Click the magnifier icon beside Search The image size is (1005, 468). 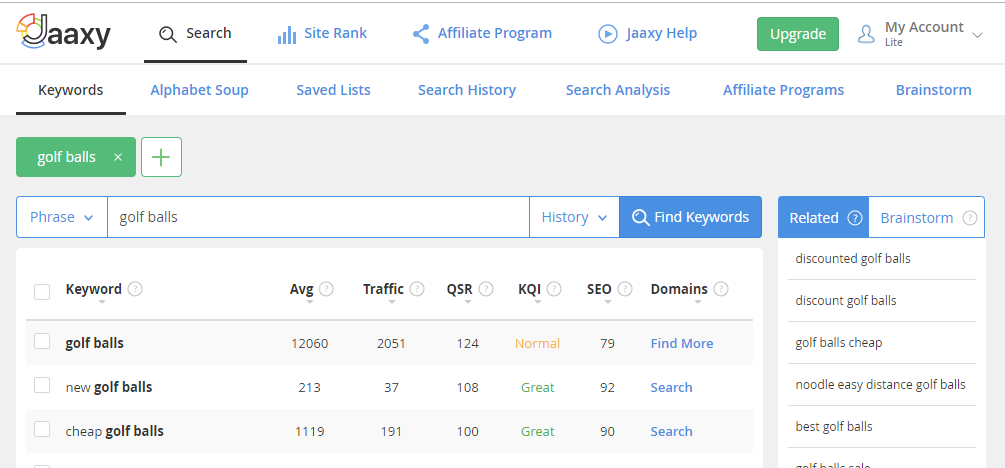tap(167, 34)
